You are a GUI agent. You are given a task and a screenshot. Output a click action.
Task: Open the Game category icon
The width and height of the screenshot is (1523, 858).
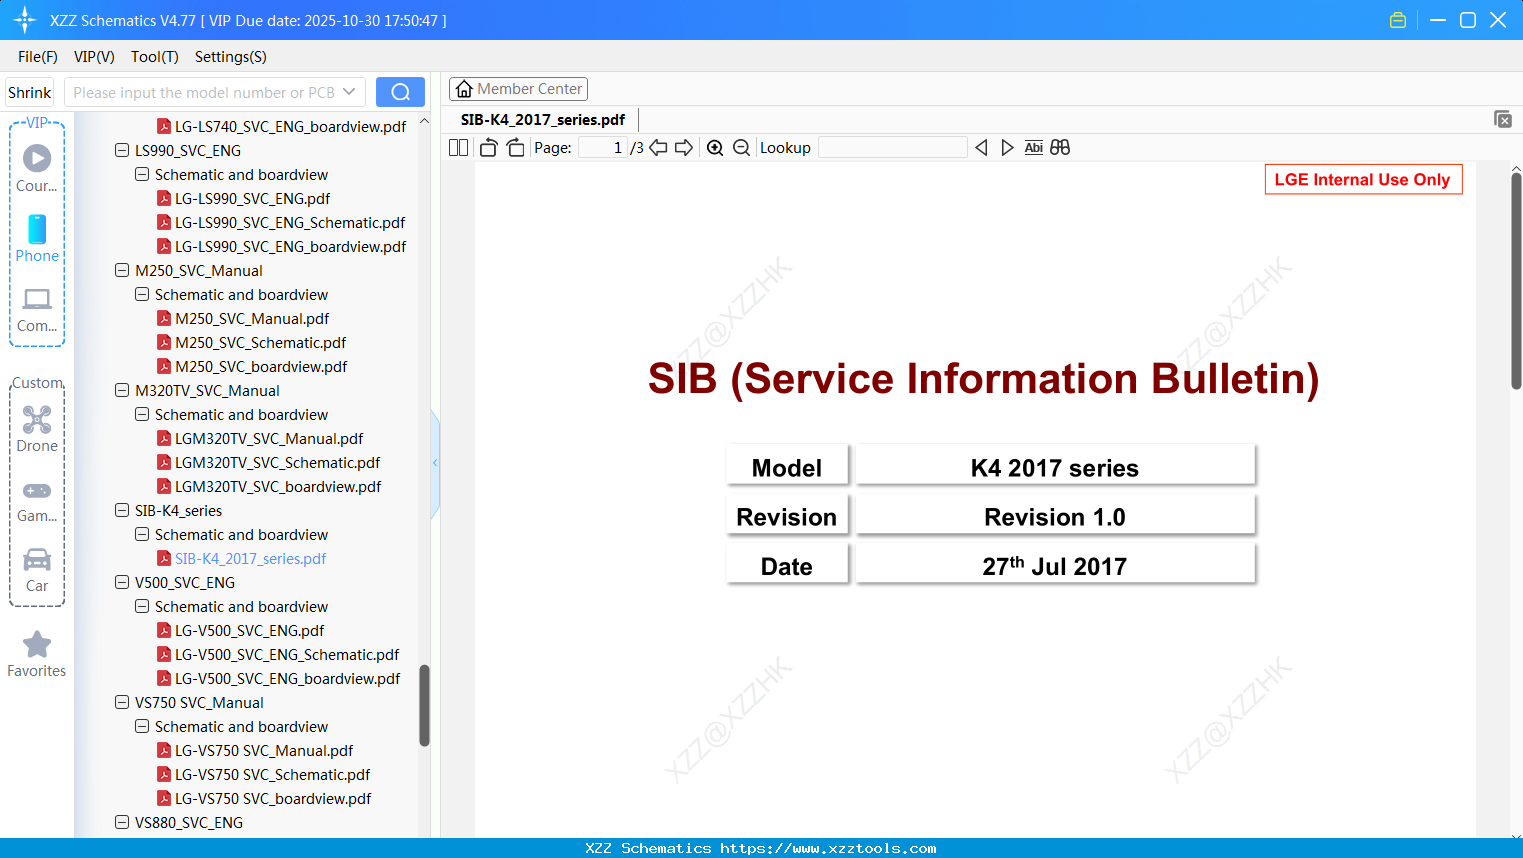click(x=37, y=500)
